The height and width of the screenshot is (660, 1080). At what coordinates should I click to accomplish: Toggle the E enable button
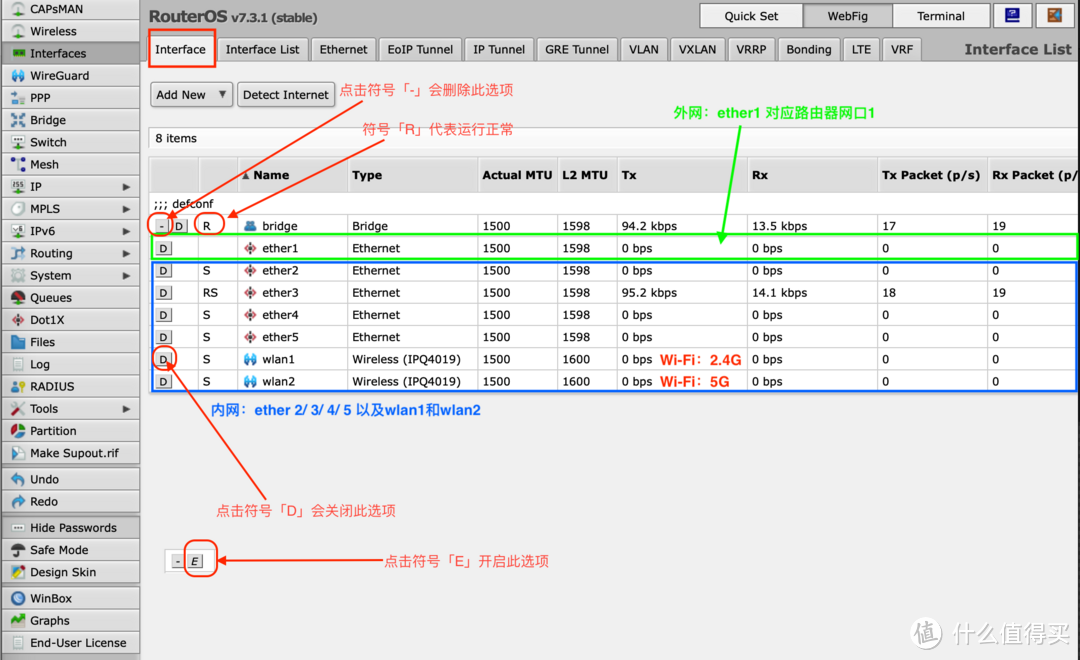click(x=195, y=561)
